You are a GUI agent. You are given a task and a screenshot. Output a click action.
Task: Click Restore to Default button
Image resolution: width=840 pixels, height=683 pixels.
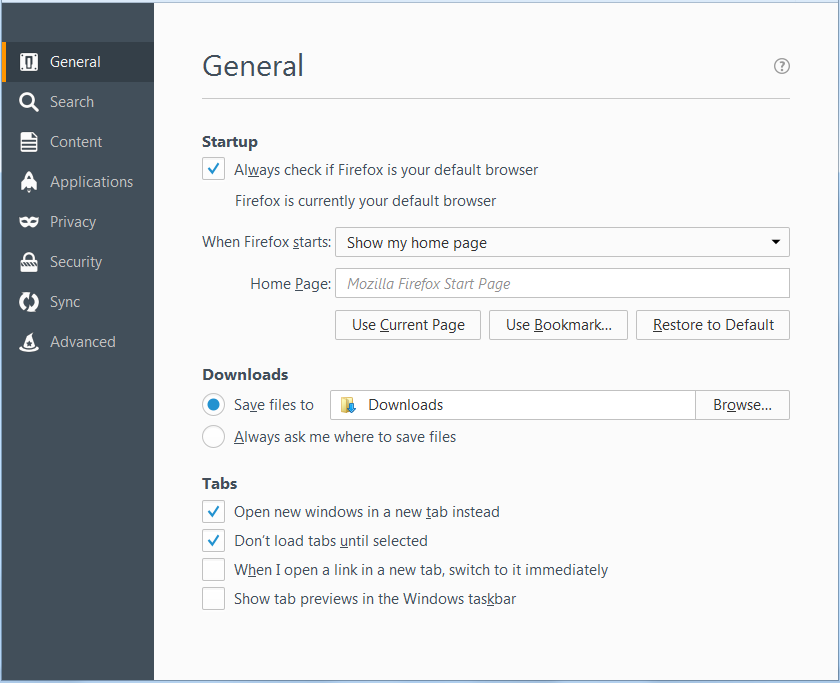tap(712, 325)
